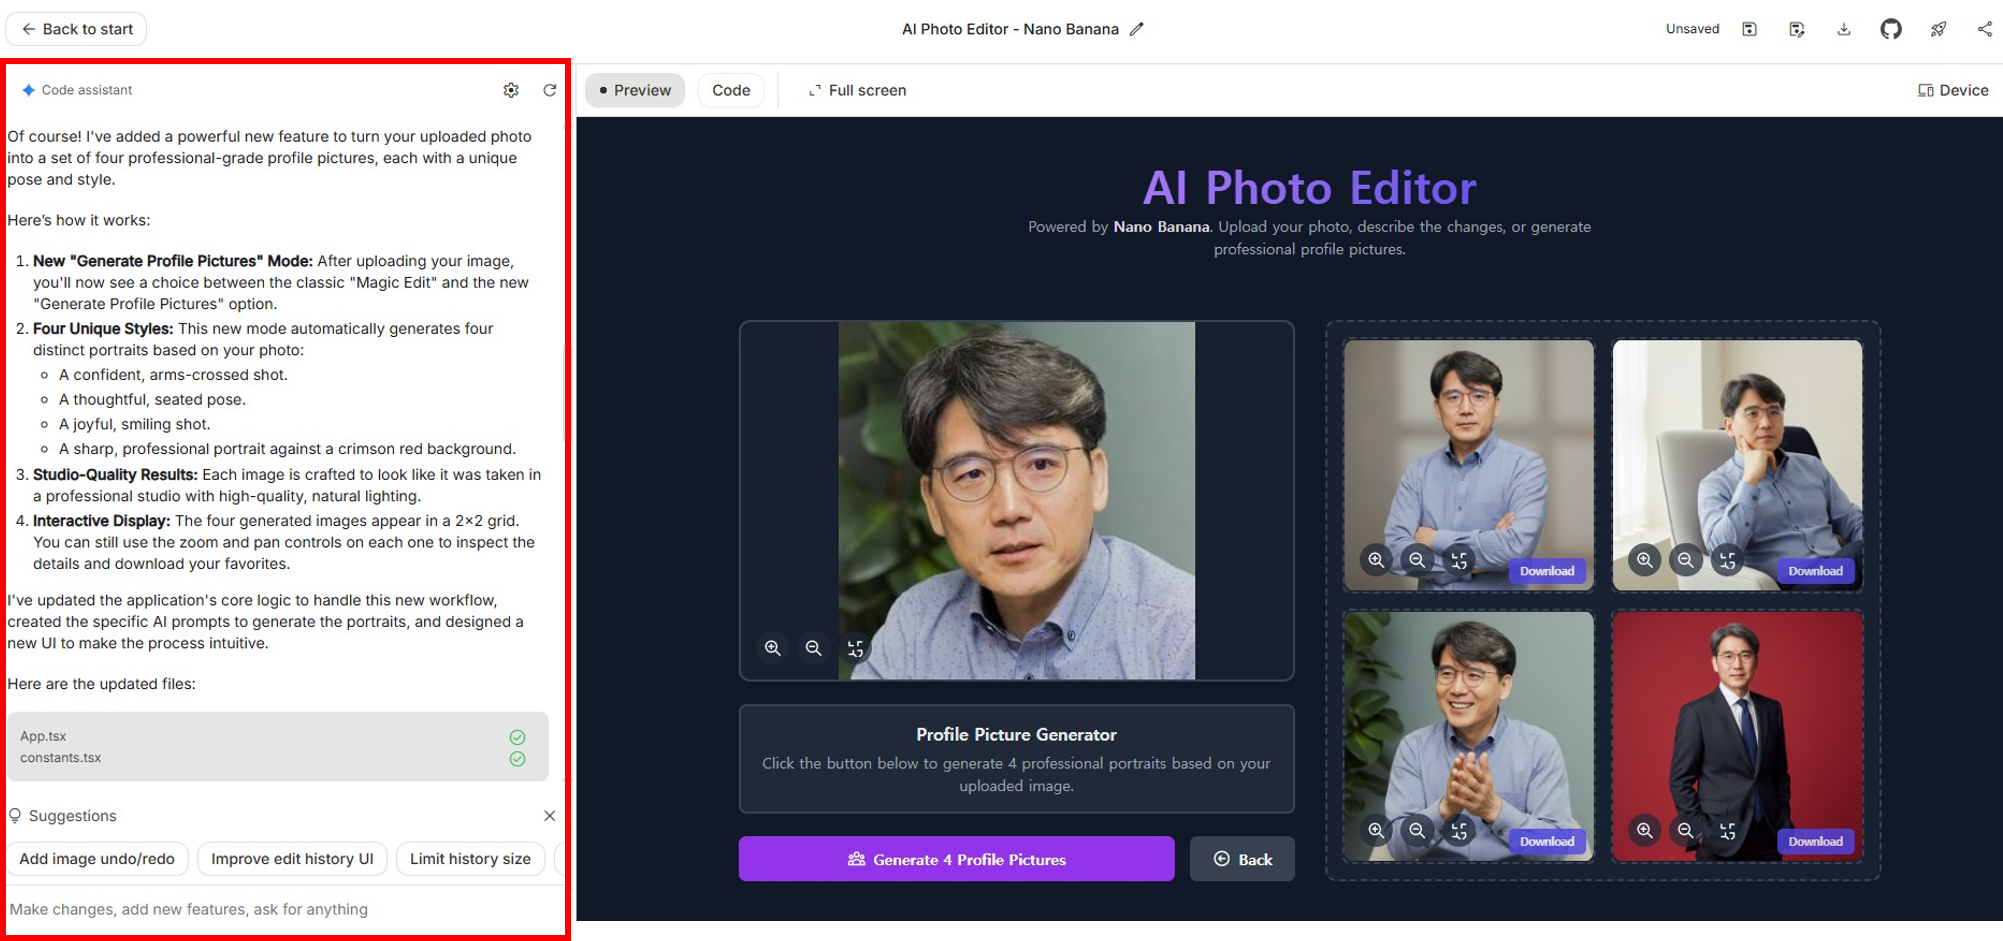Open Full screen view
2003x941 pixels.
857,90
